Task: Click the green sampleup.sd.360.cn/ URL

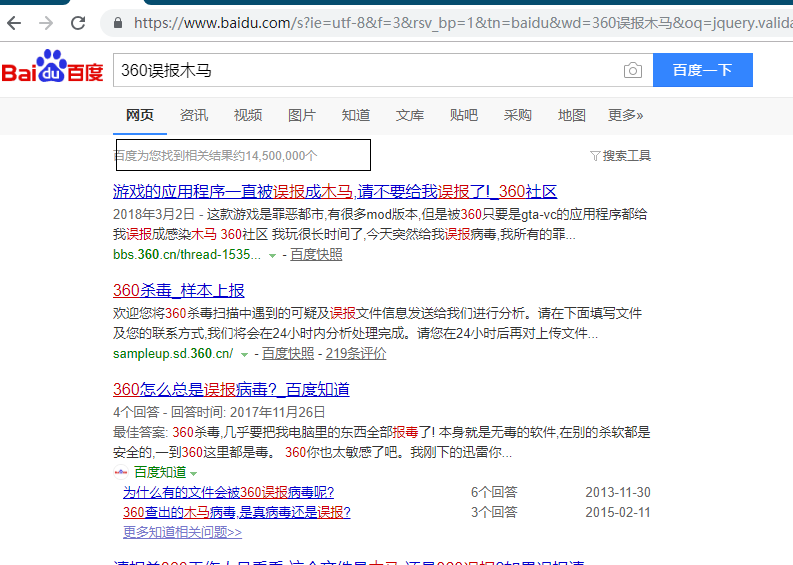Action: coord(173,354)
